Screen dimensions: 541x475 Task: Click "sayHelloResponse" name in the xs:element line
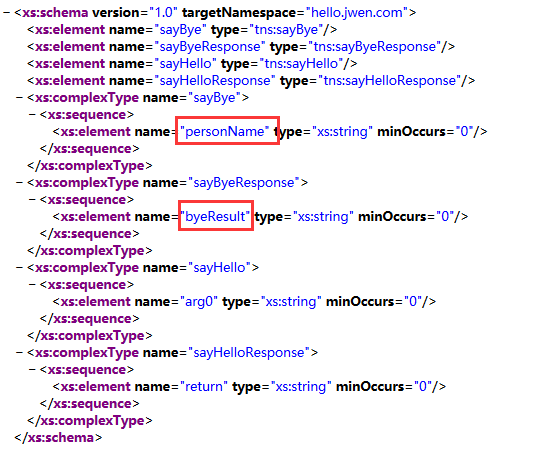point(215,81)
